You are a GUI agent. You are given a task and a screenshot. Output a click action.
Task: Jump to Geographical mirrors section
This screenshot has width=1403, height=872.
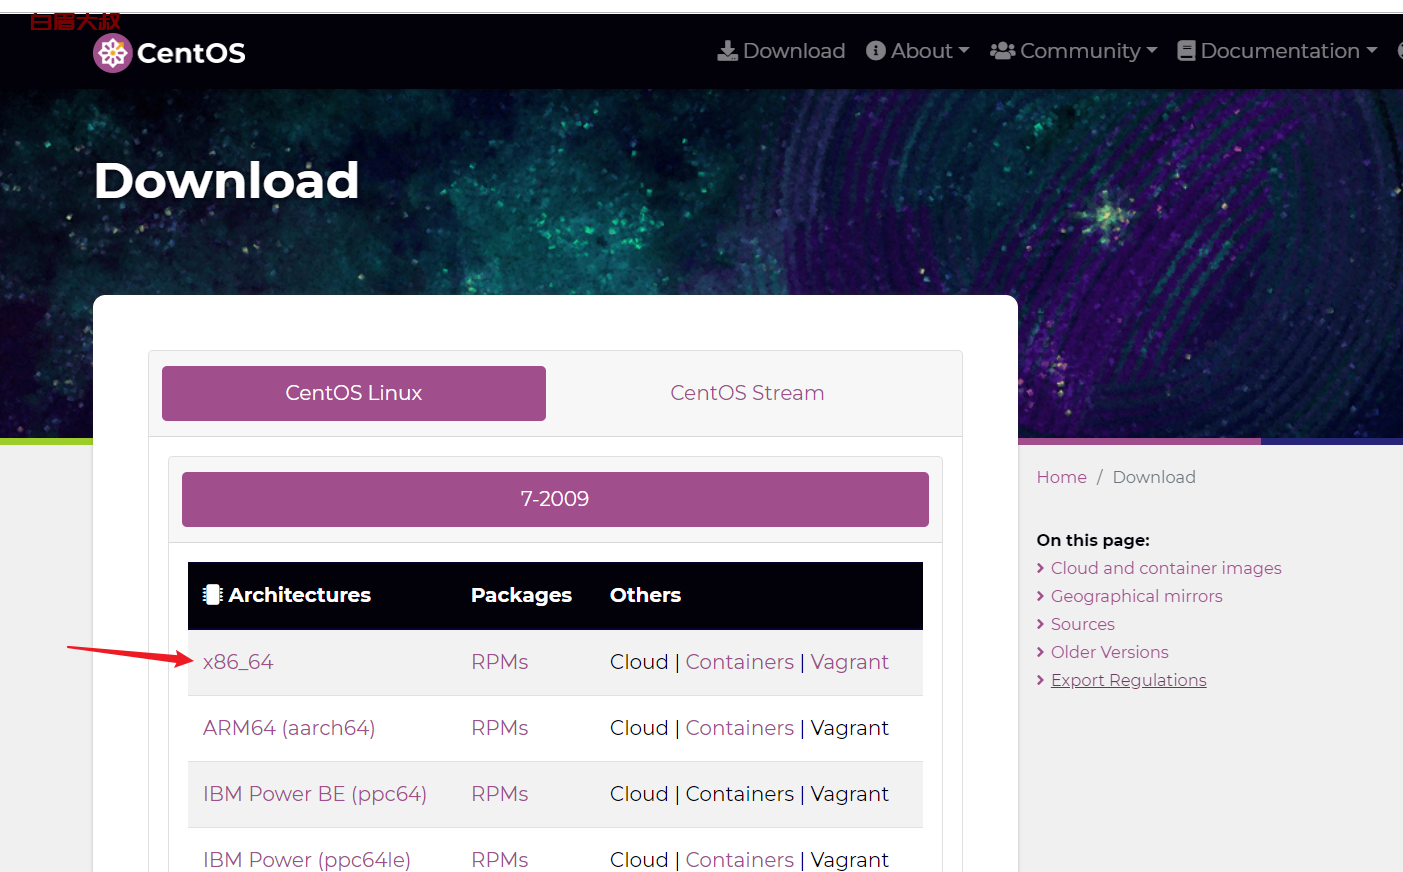[x=1137, y=596]
